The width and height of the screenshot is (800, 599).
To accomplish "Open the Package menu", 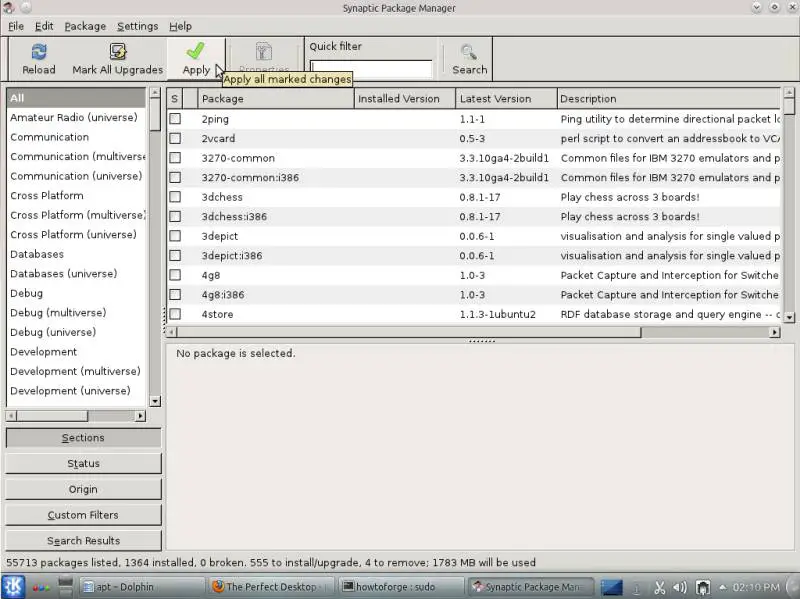I will (85, 26).
